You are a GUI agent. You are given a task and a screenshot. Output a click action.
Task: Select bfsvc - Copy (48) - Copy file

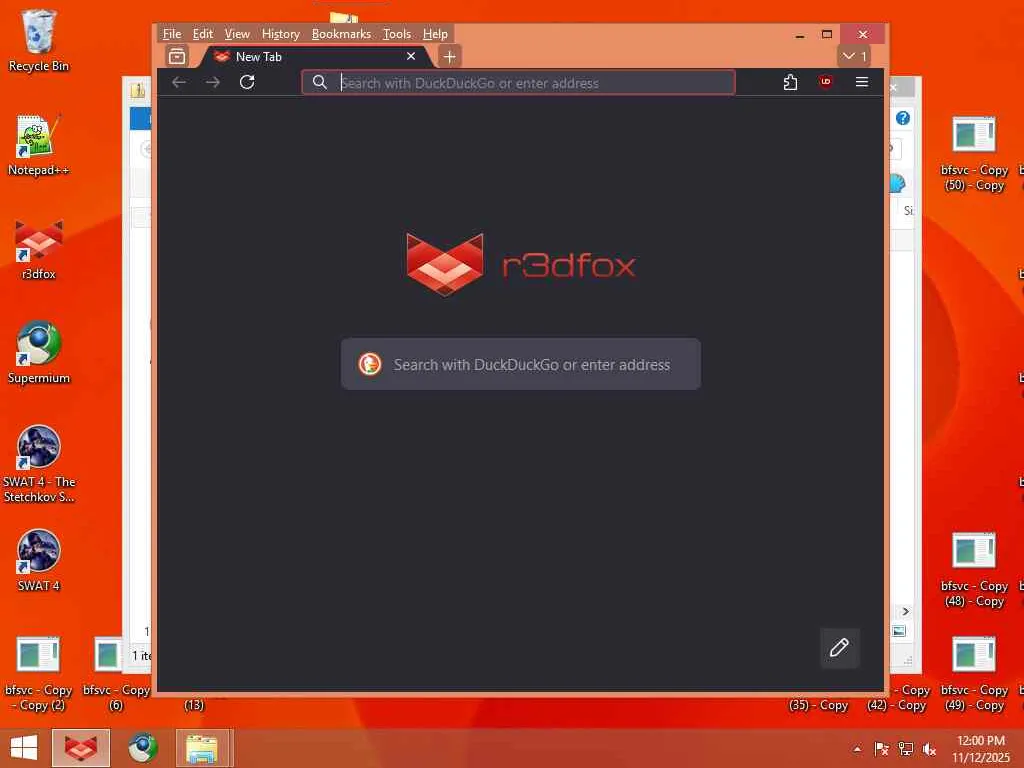974,569
